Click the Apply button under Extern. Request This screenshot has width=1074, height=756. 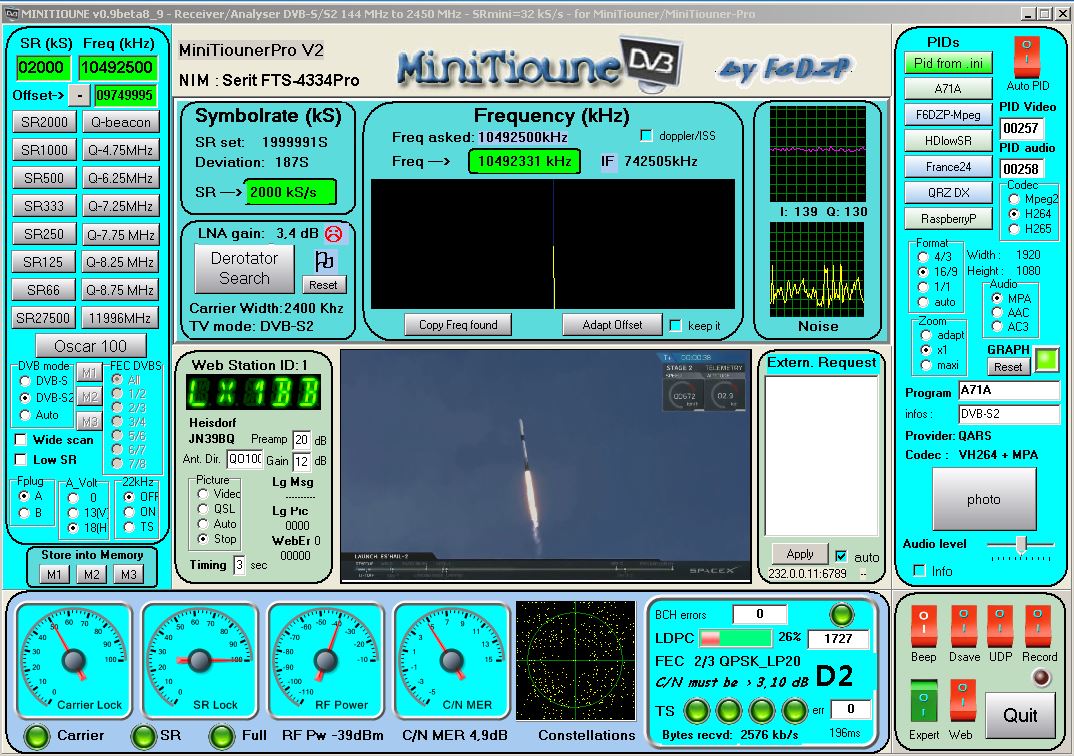[799, 554]
